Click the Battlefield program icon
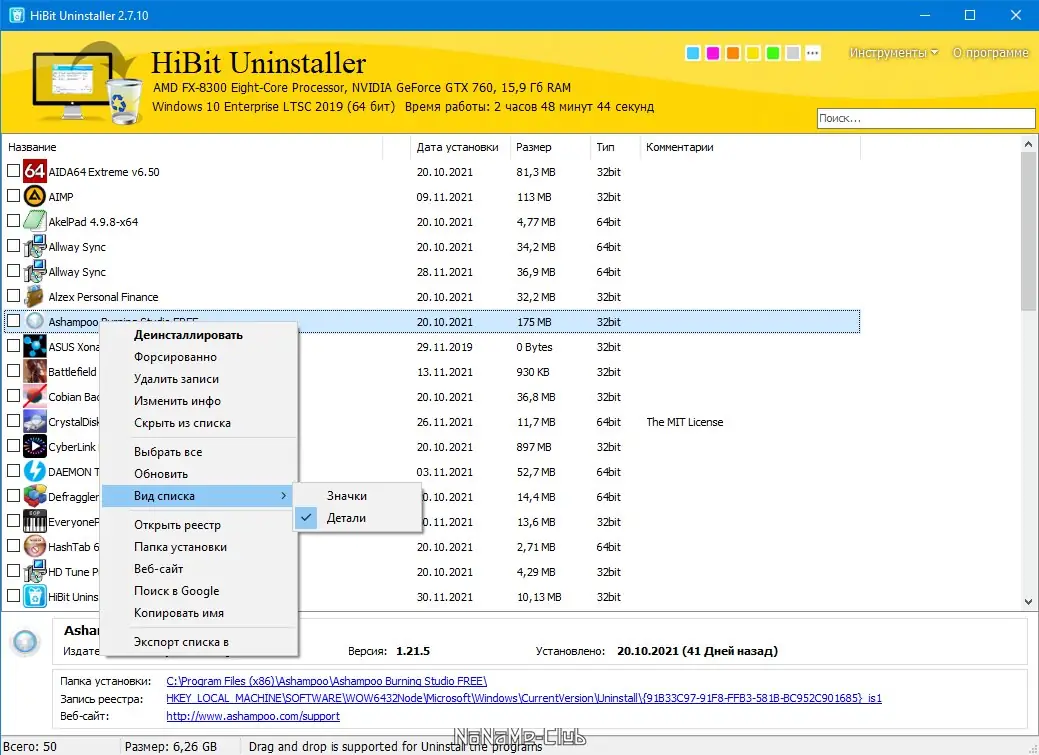 coord(34,372)
